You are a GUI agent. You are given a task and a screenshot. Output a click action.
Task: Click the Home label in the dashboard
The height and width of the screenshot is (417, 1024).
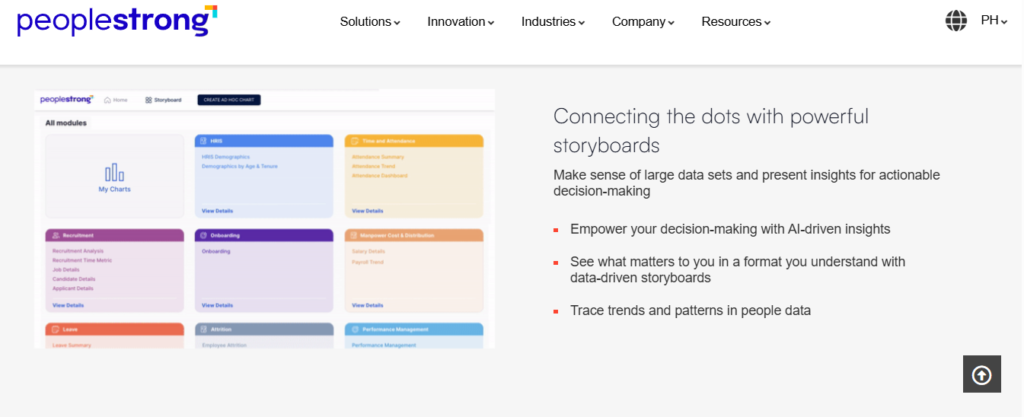tap(120, 100)
